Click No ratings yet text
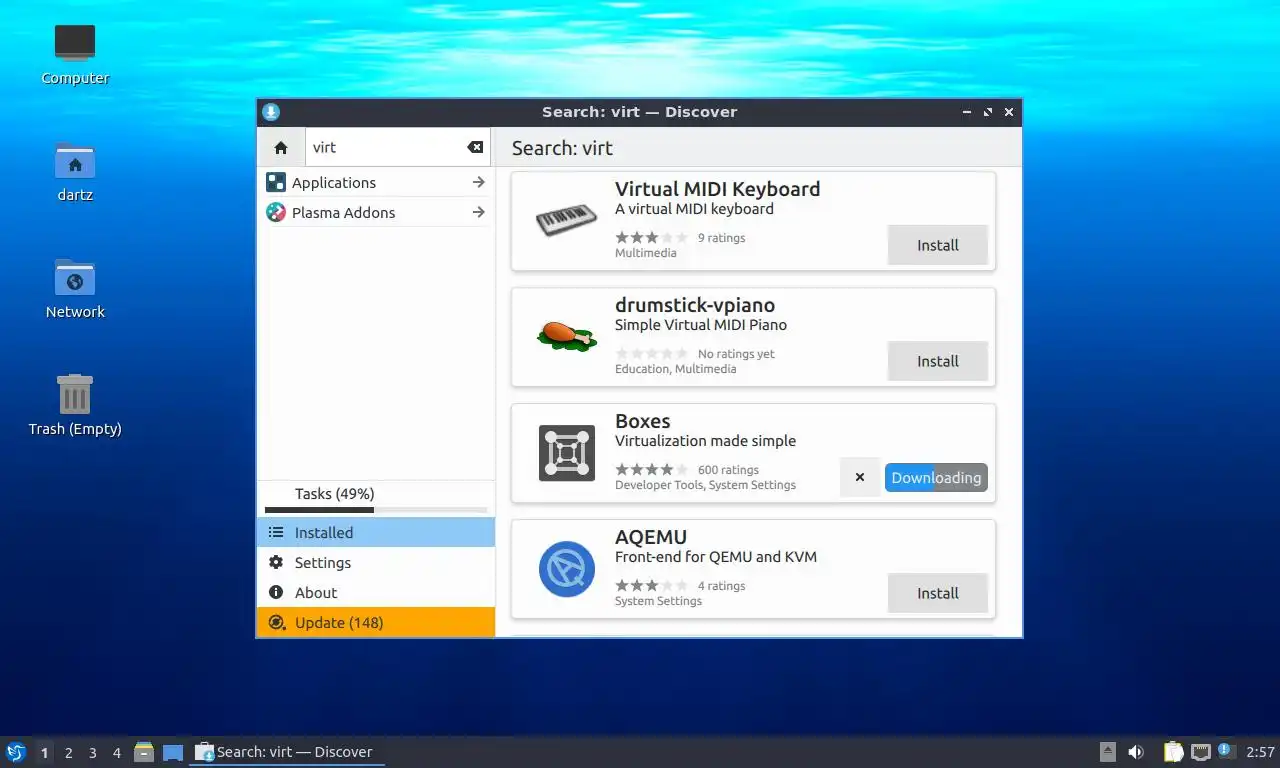 click(x=736, y=354)
